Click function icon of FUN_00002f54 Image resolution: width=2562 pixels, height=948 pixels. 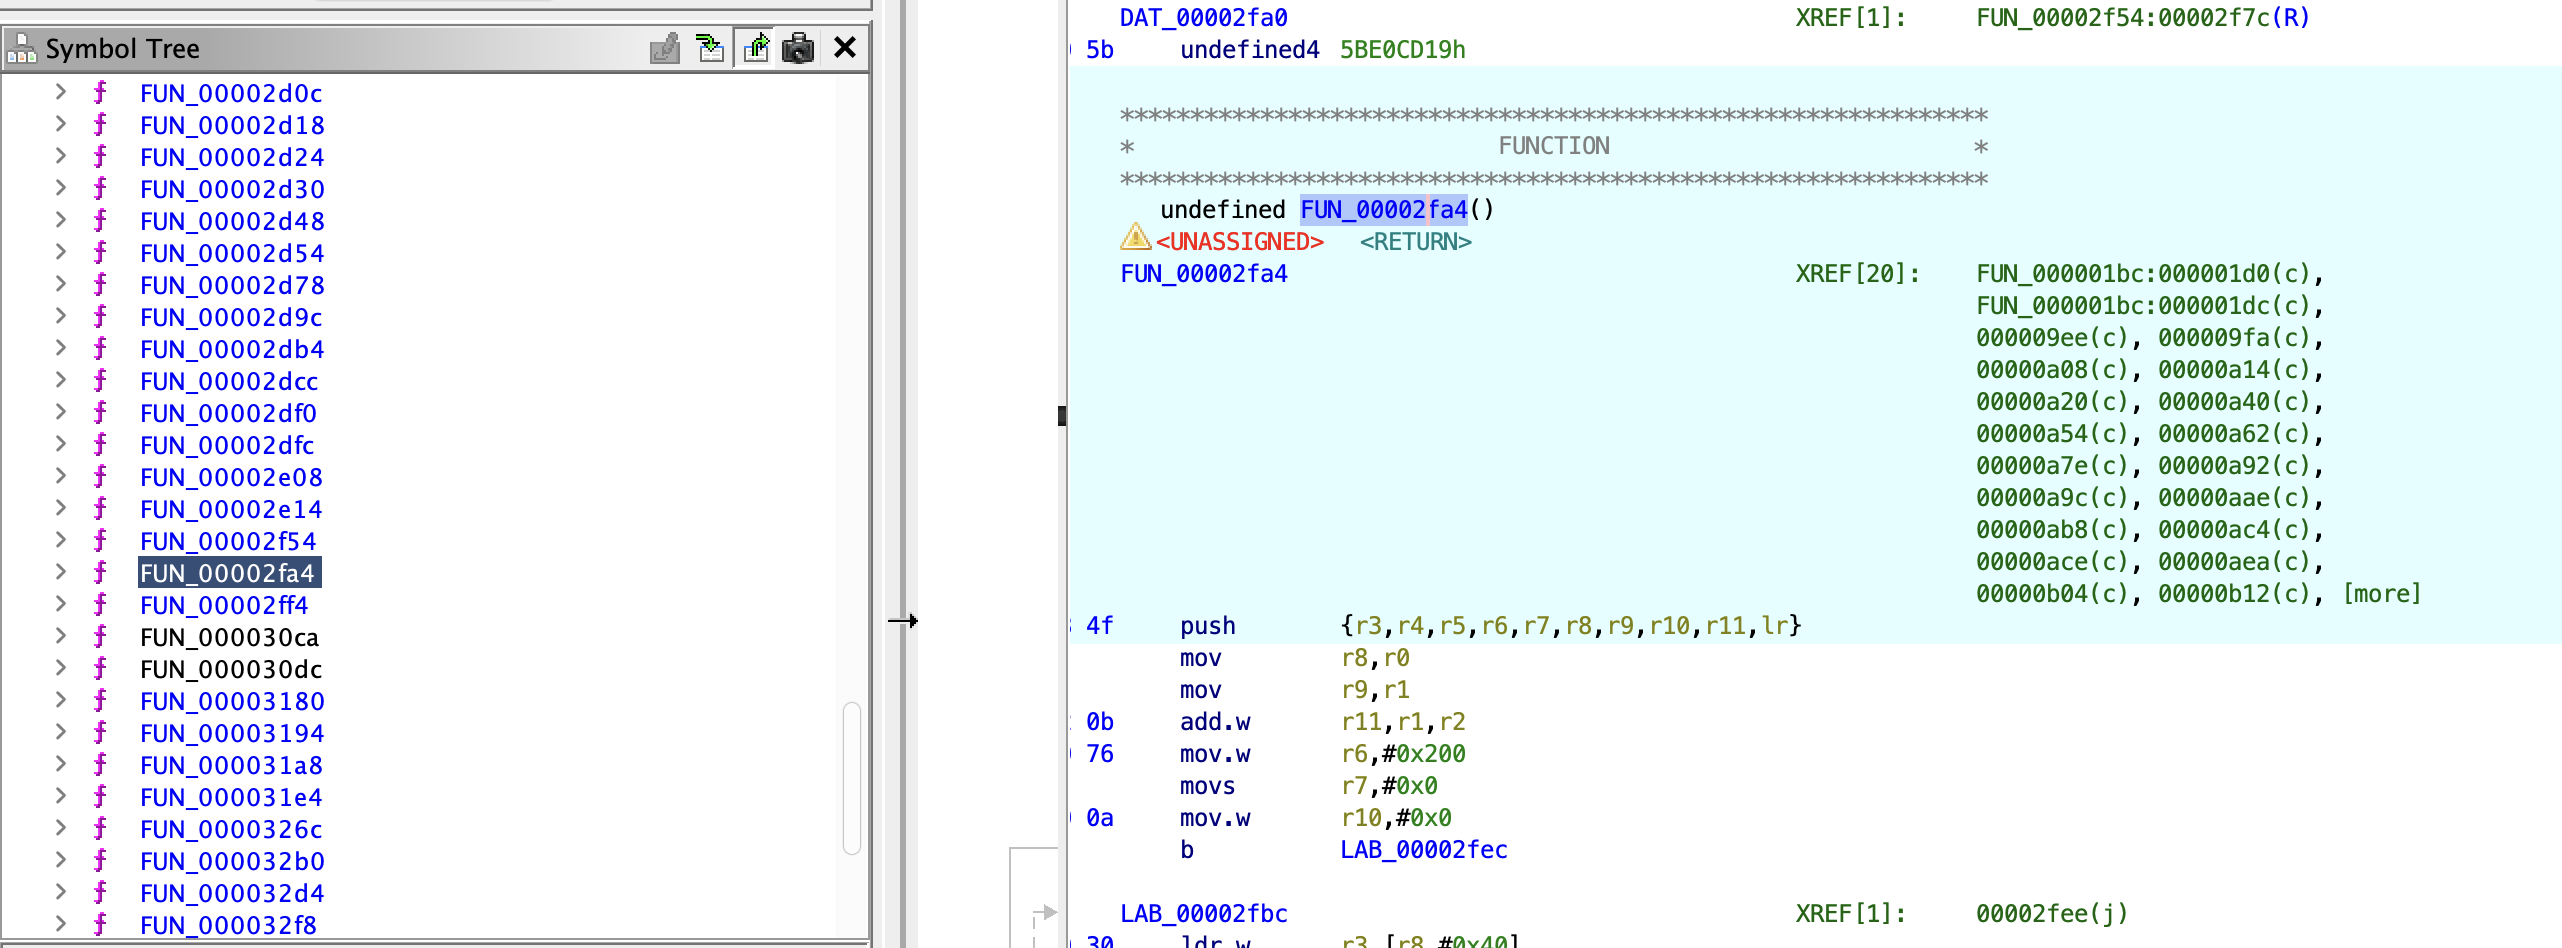click(x=100, y=541)
